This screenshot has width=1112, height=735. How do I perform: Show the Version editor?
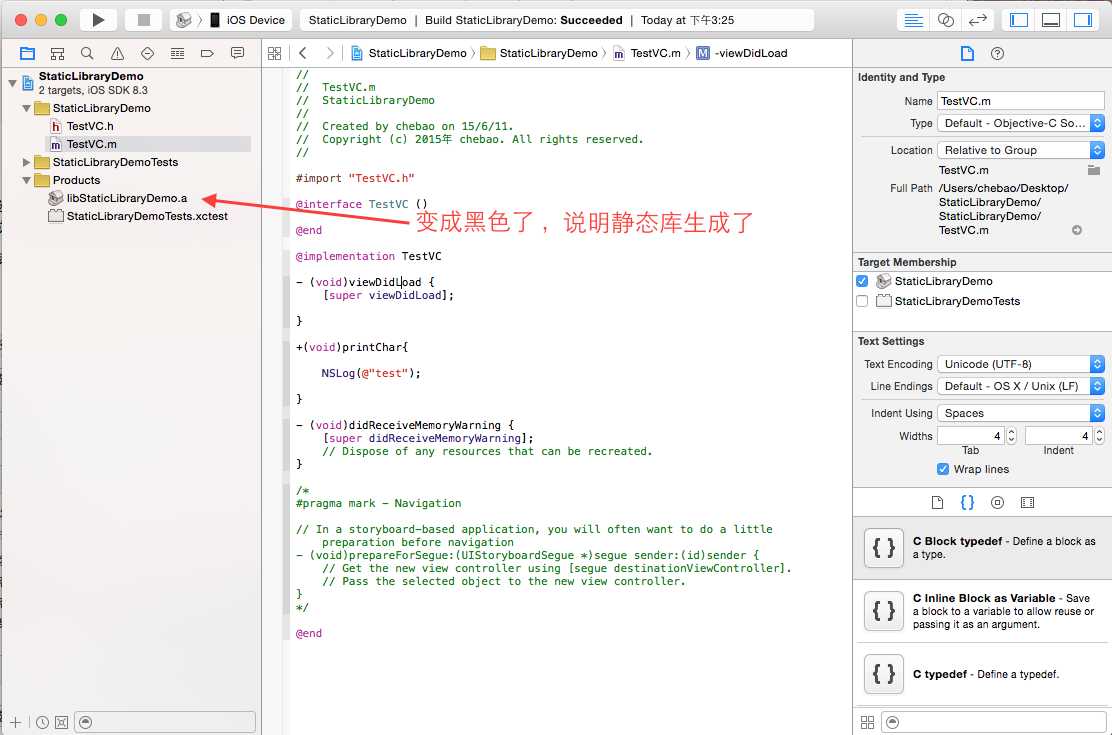click(978, 20)
